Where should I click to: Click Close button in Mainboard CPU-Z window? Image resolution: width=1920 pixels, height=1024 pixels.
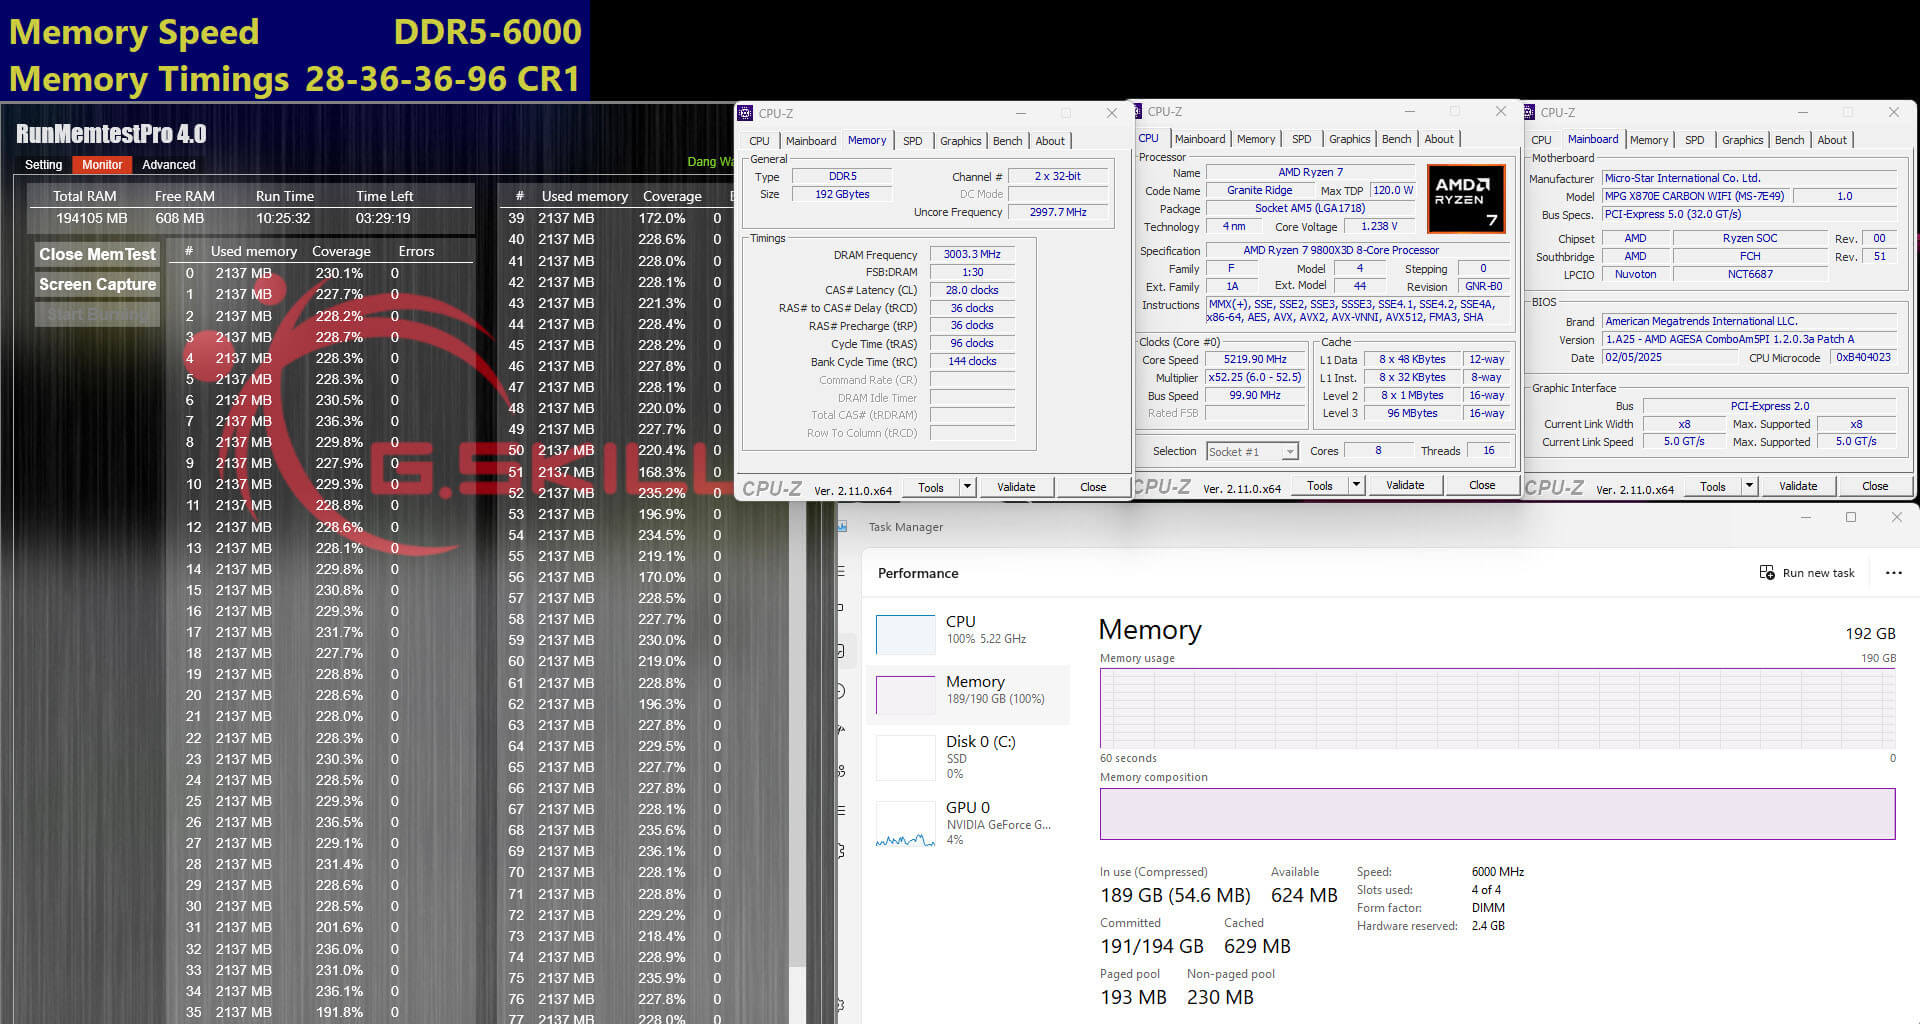click(x=1875, y=486)
